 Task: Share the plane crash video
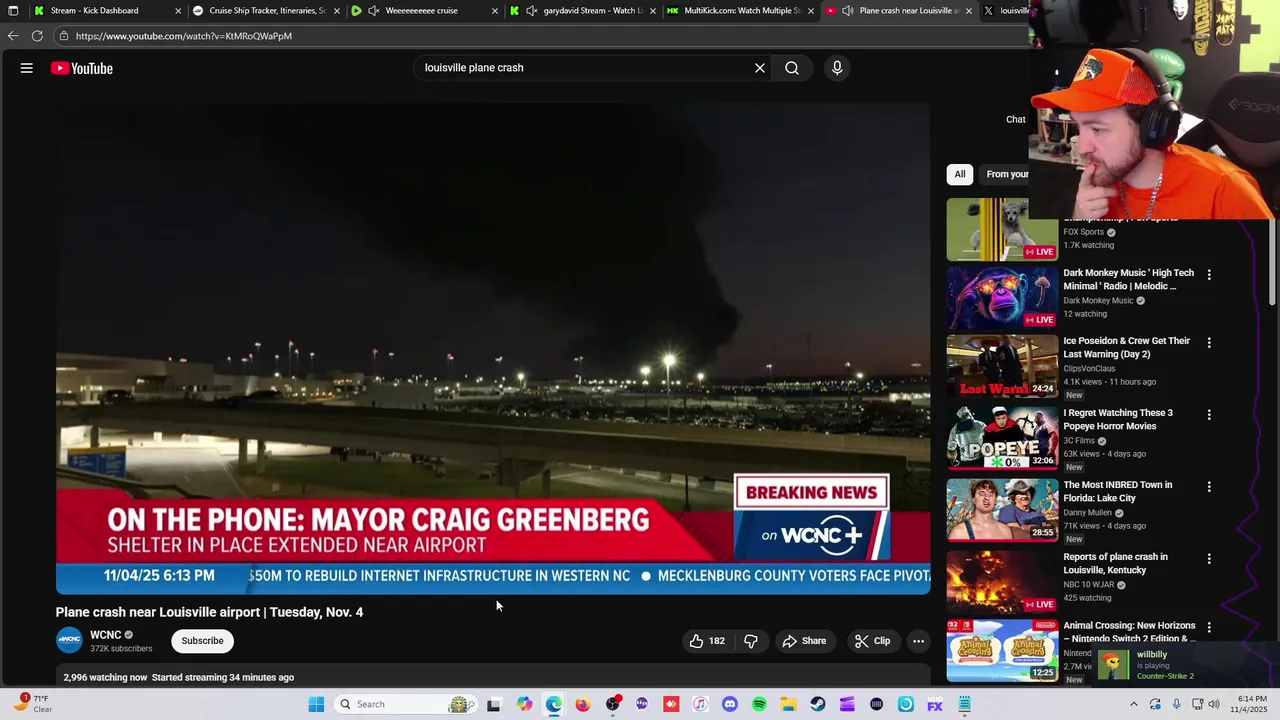(804, 641)
